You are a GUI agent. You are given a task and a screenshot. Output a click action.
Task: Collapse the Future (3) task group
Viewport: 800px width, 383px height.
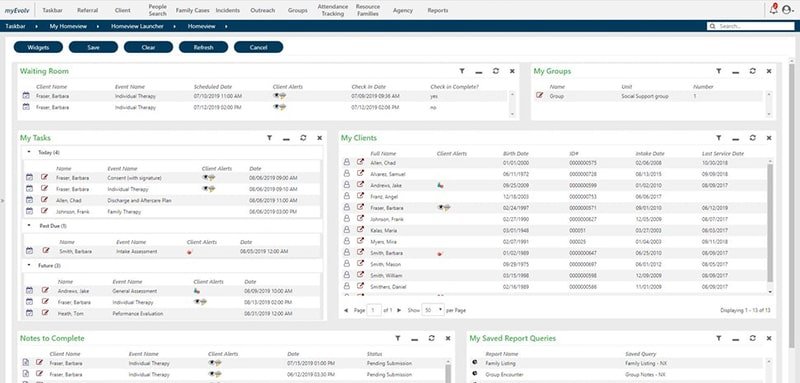29,265
